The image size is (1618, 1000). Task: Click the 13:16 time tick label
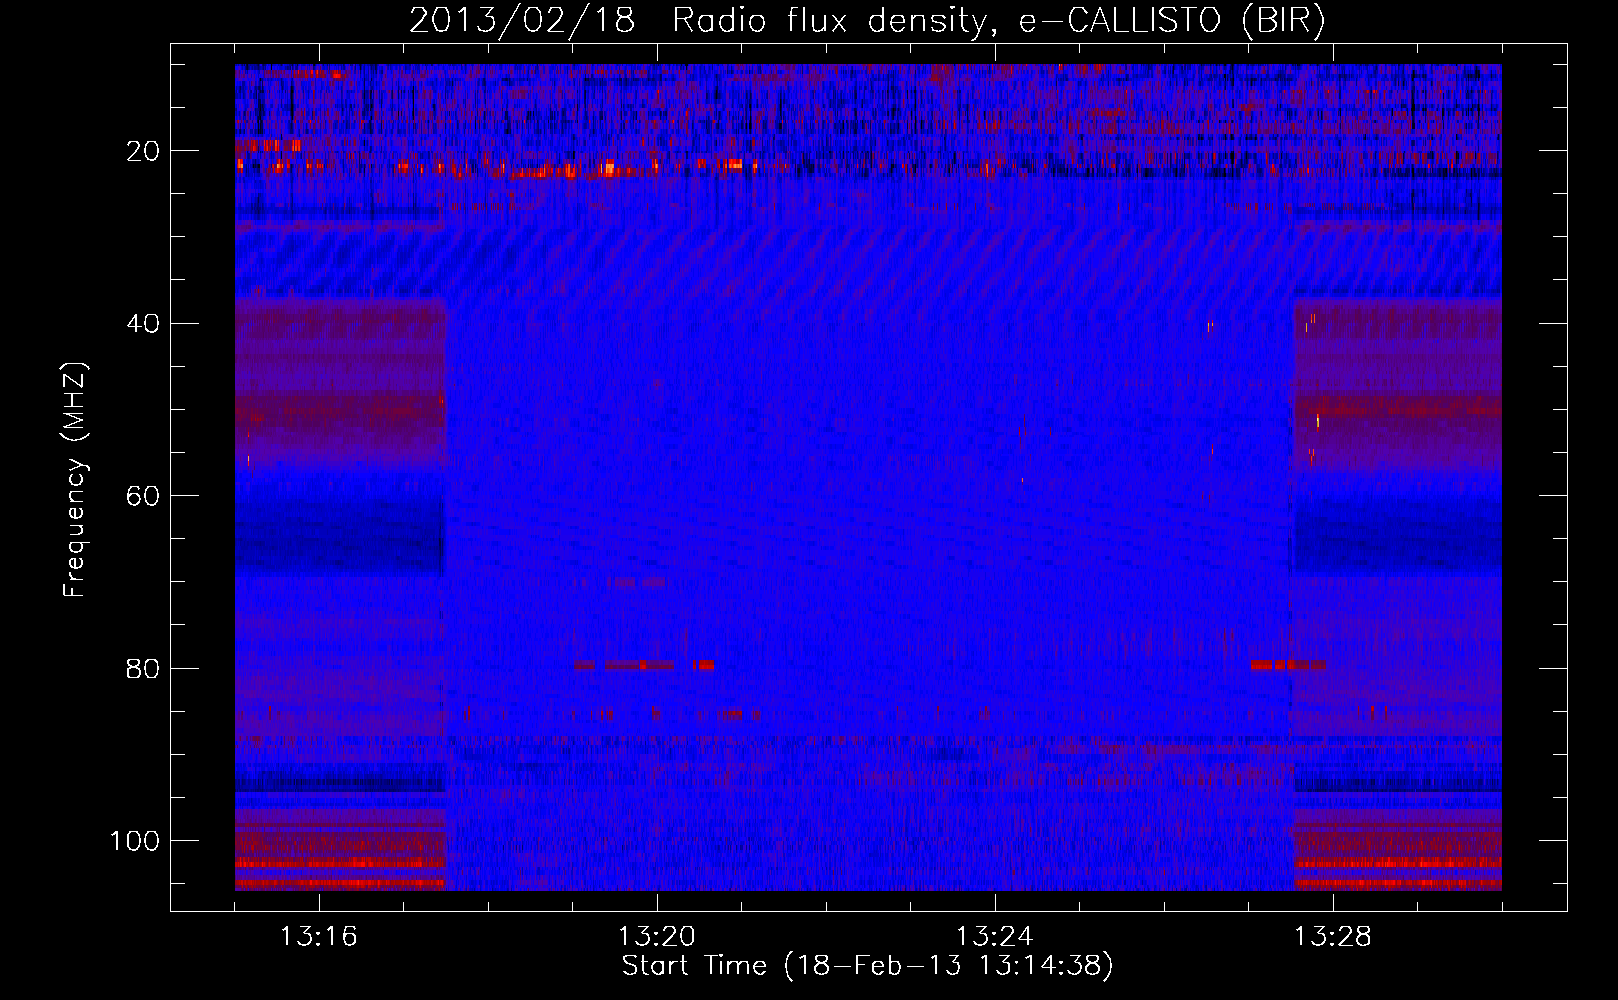click(319, 937)
